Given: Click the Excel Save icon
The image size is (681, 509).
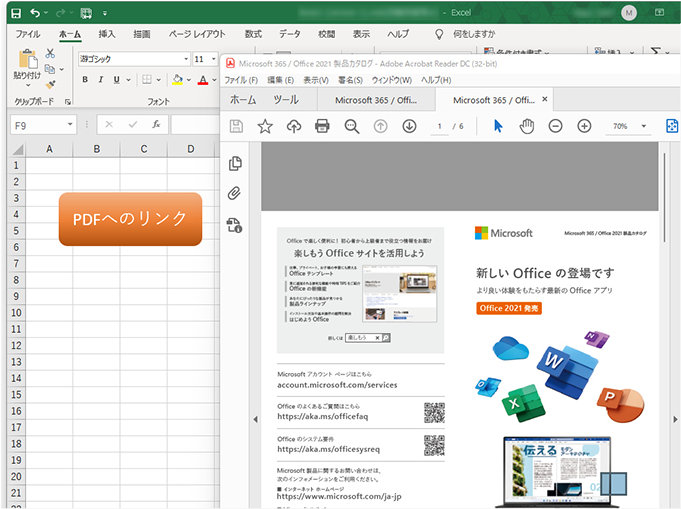Looking at the screenshot, I should pyautogui.click(x=16, y=13).
